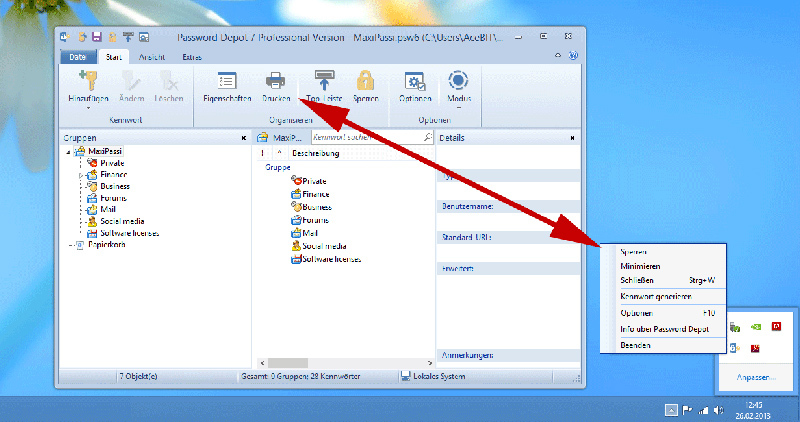Select Mail in the center list
The image size is (800, 422).
click(x=310, y=233)
